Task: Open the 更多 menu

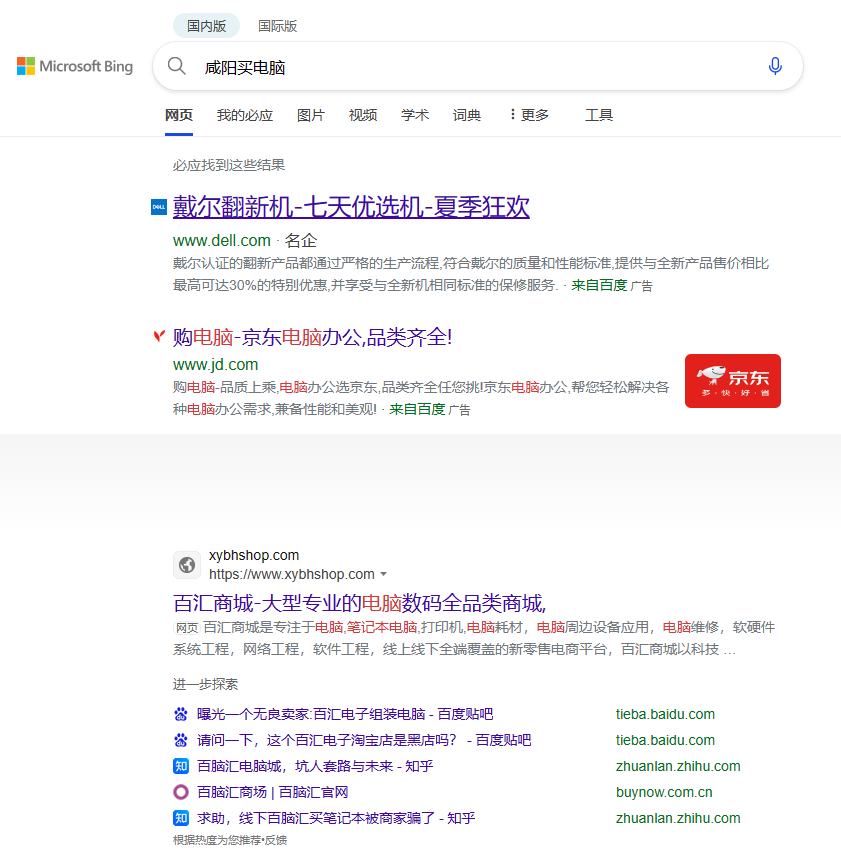Action: click(x=529, y=115)
